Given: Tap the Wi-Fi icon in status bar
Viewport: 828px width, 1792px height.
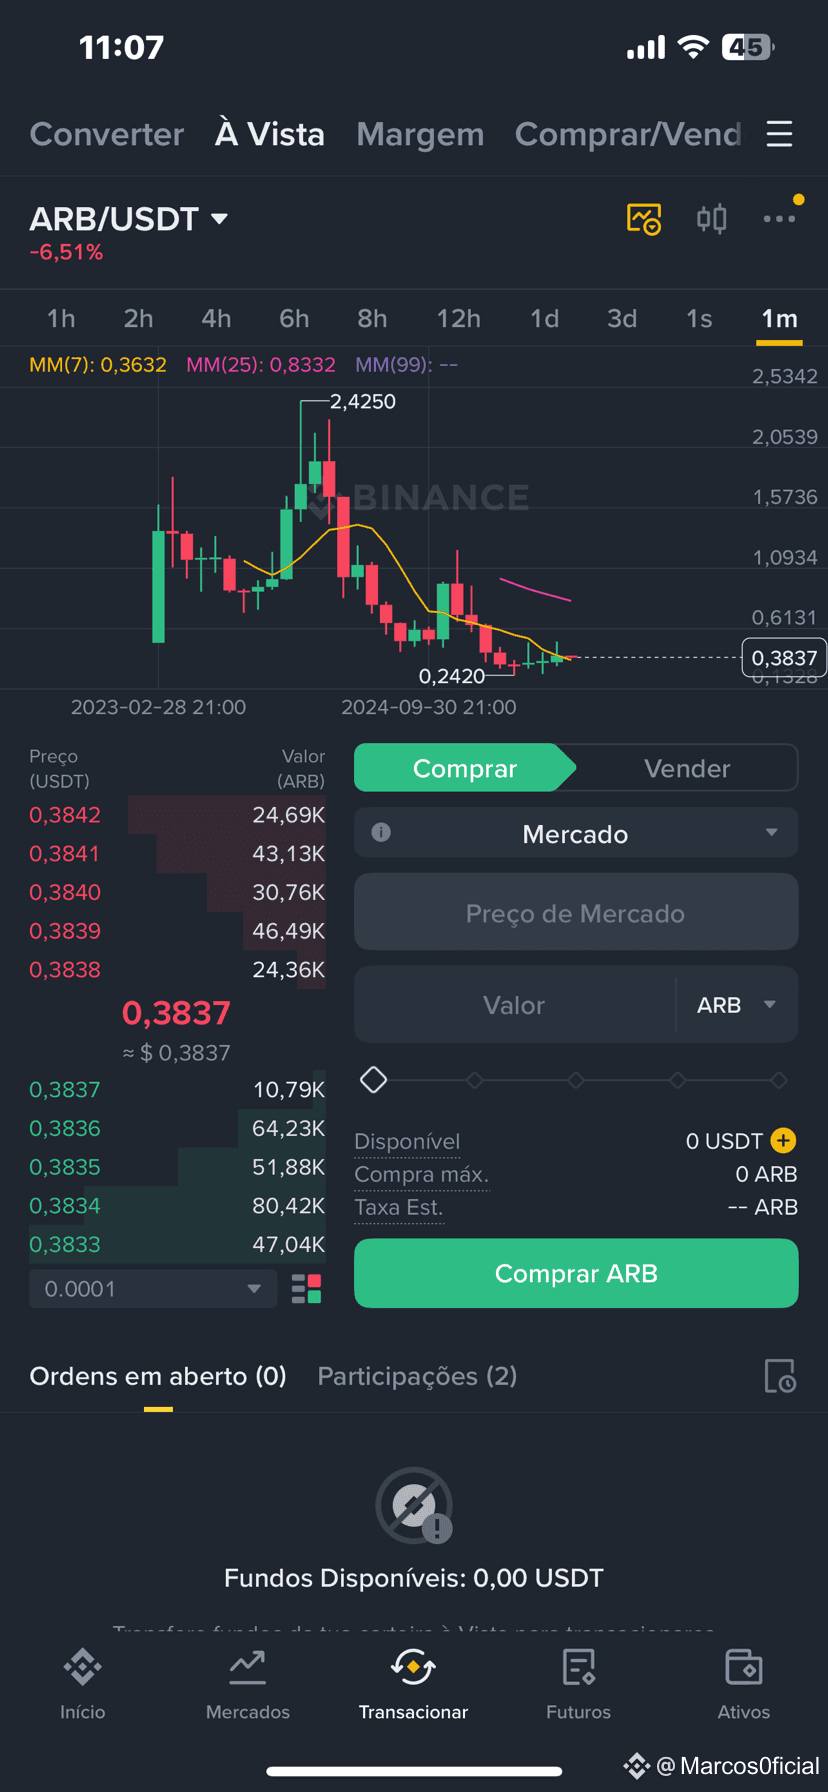Looking at the screenshot, I should [x=693, y=46].
